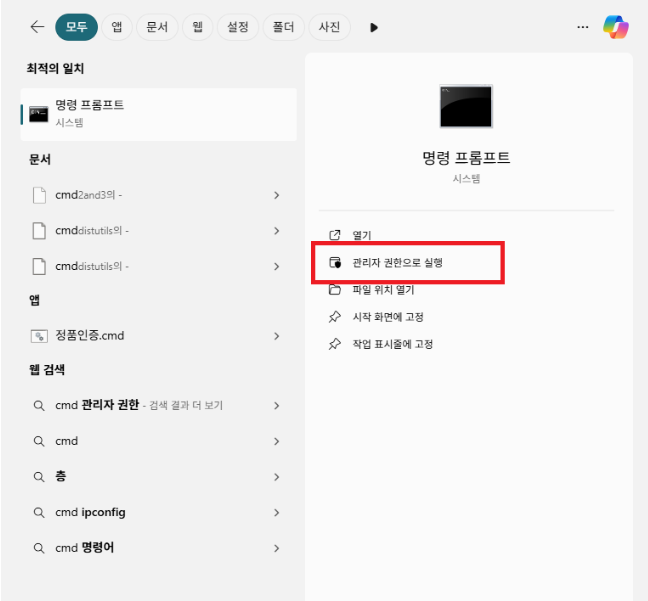Switch to the 문서 filter tab

pos(156,27)
